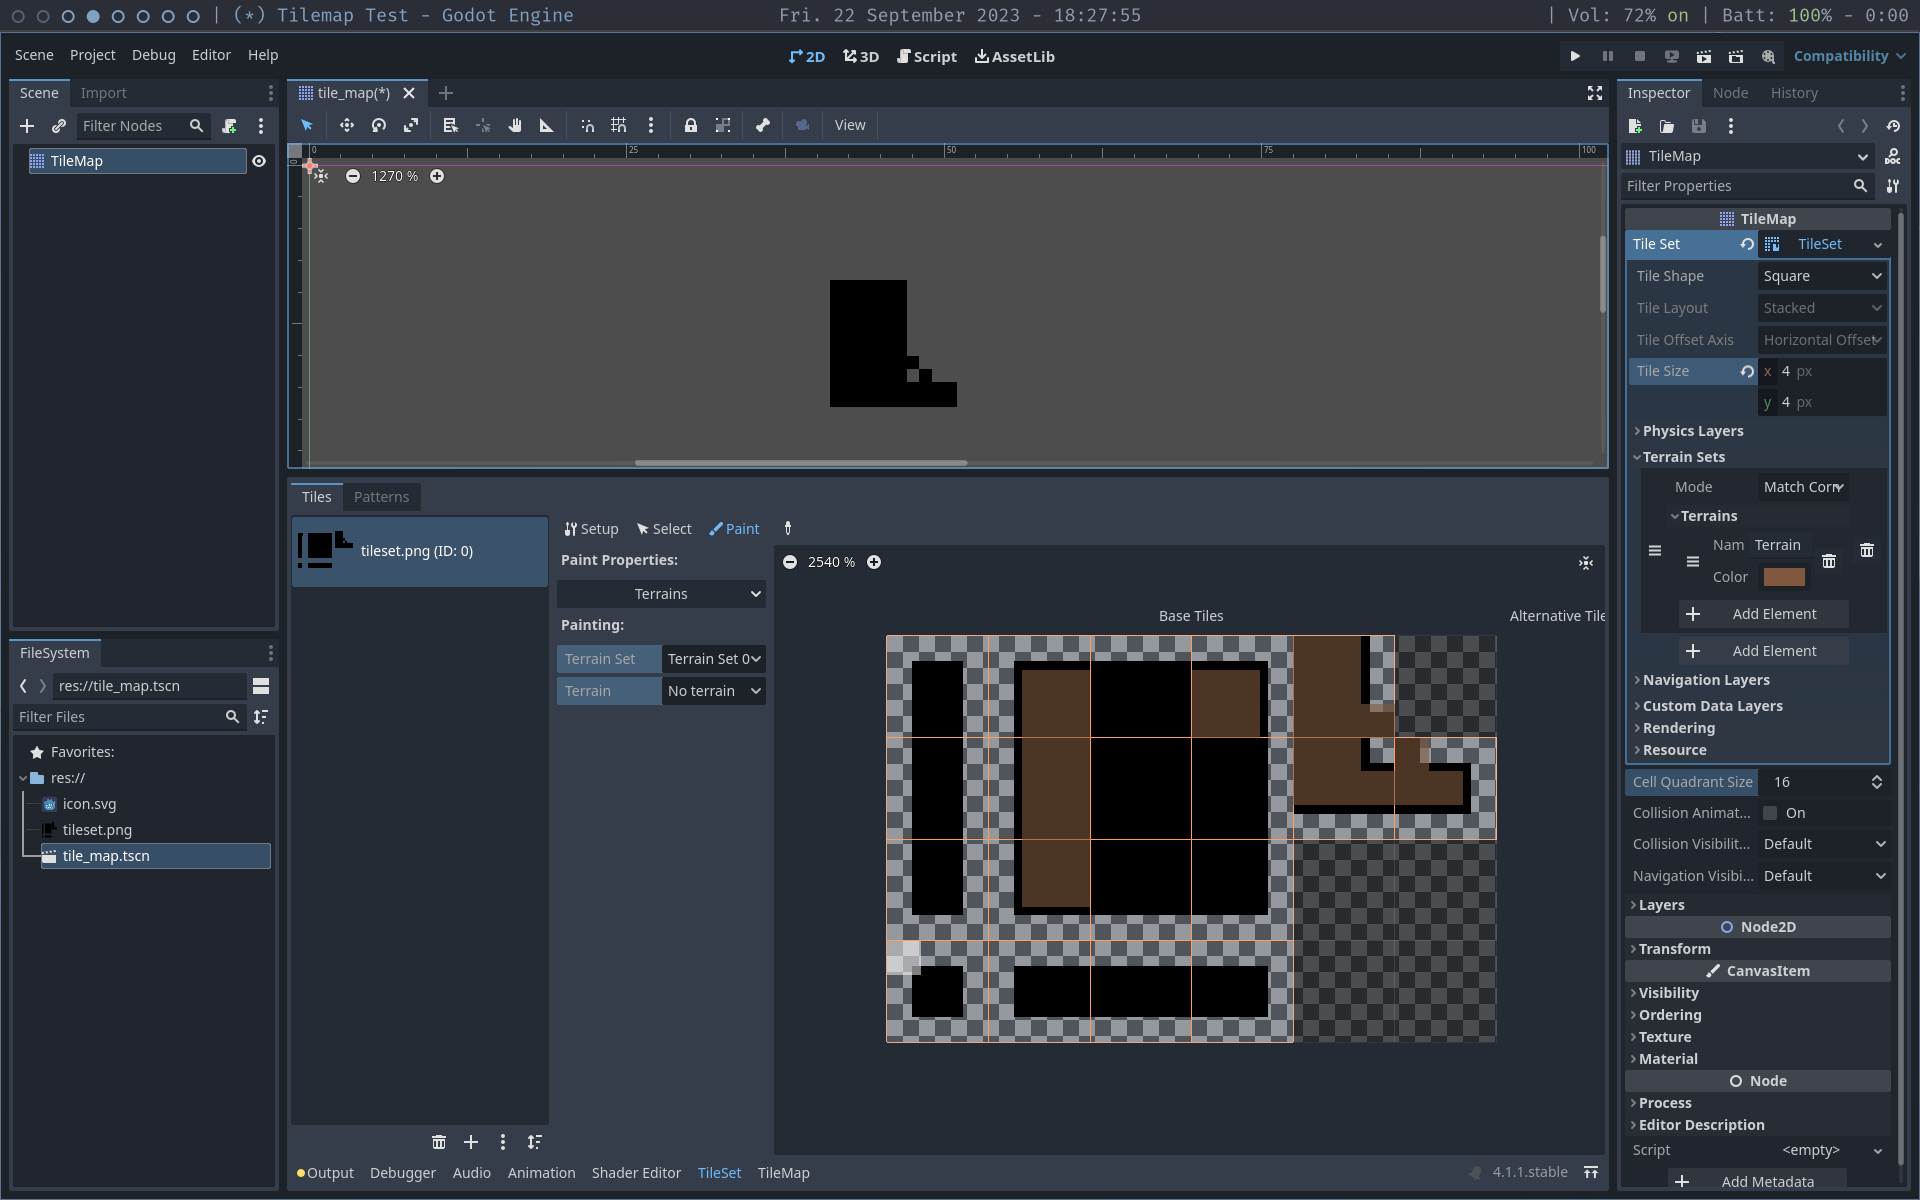Edit the Terrain color swatch

1784,577
